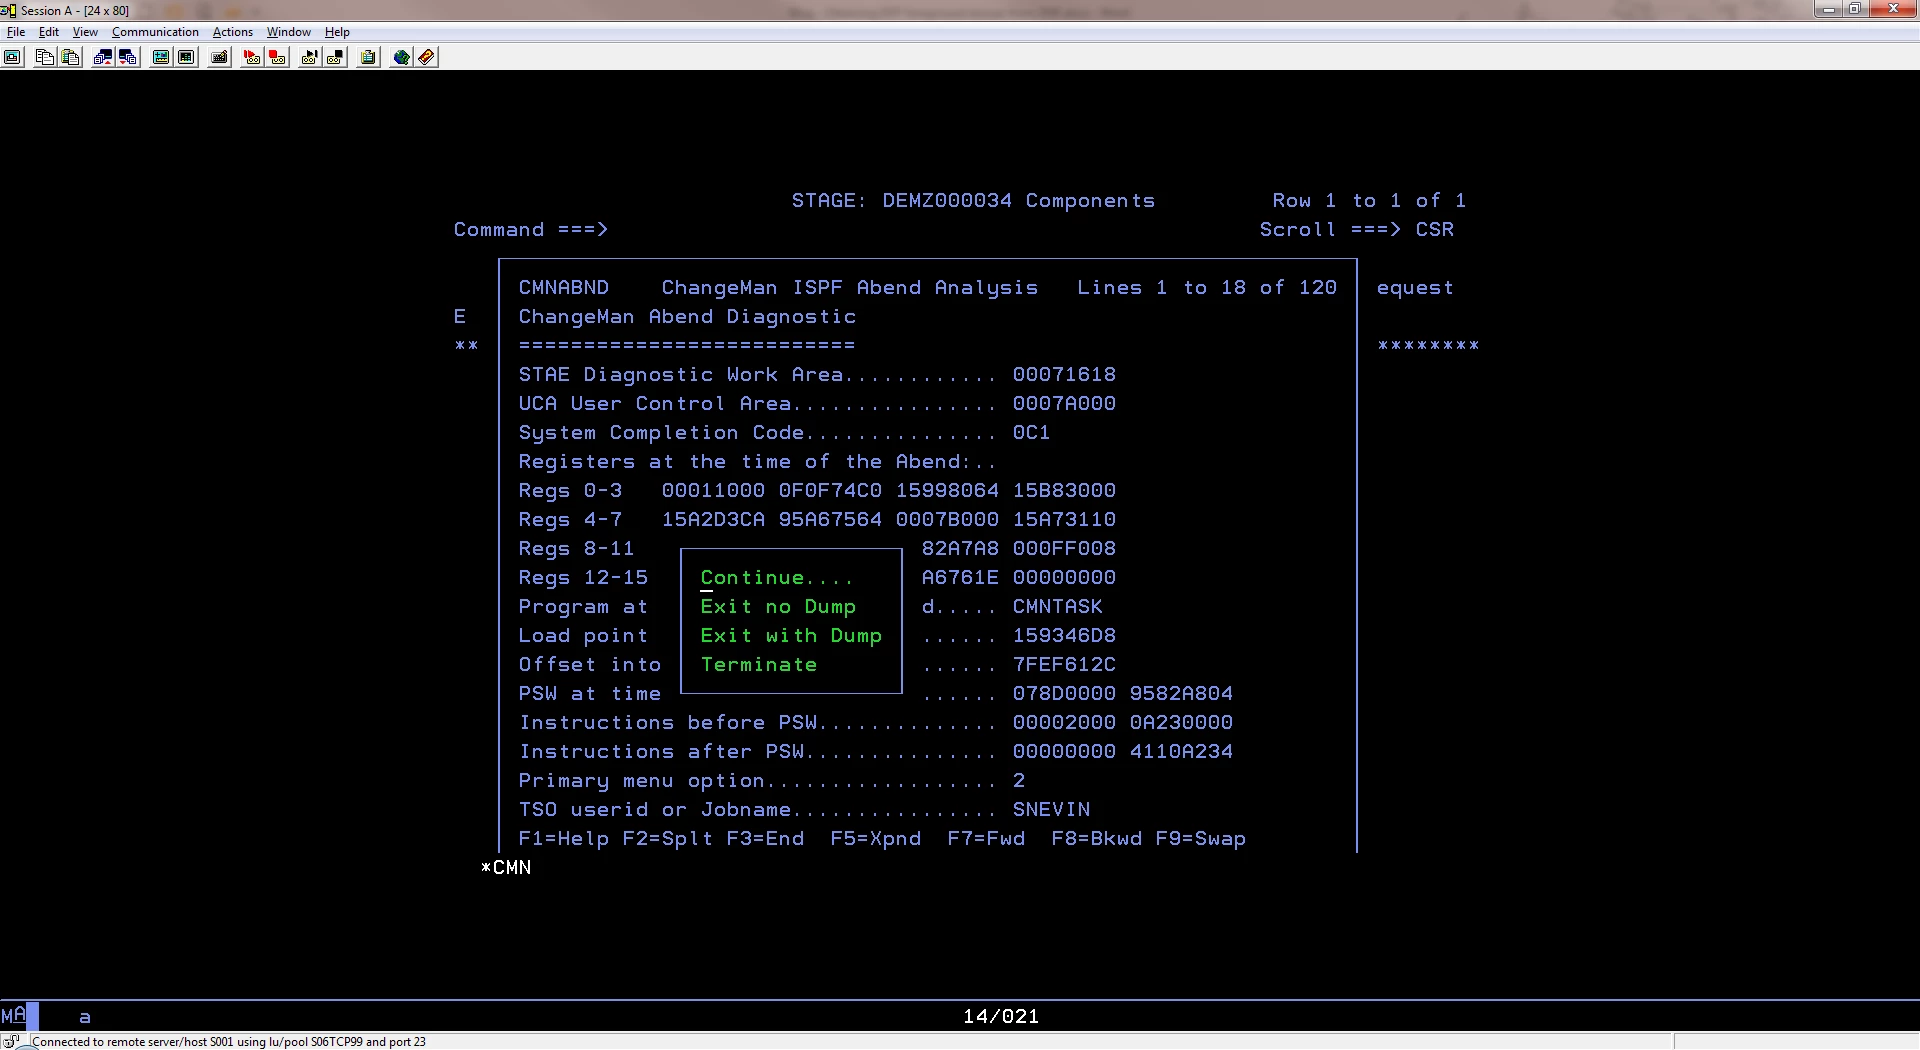The image size is (1920, 1050).
Task: Click UCA value 0007A000
Action: click(x=1064, y=403)
